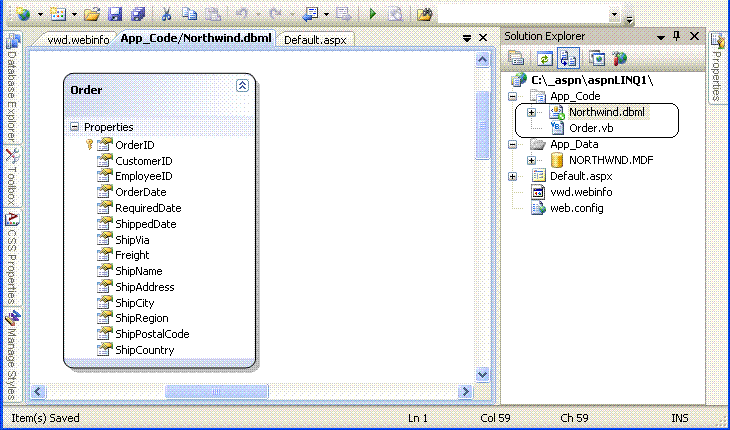Click the Find in Files folder icon
The width and height of the screenshot is (730, 430).
[x=424, y=14]
